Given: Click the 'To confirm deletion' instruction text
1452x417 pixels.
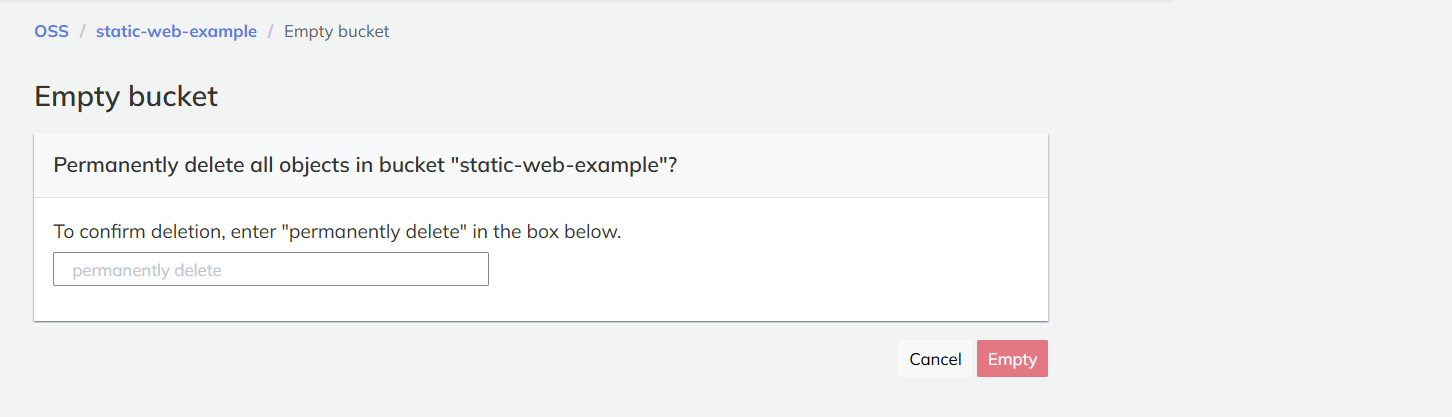Looking at the screenshot, I should coord(337,232).
